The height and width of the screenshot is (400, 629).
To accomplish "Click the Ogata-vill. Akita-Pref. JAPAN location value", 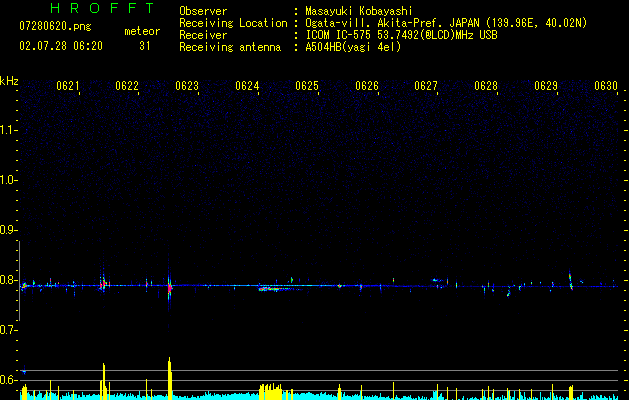I will pos(446,23).
